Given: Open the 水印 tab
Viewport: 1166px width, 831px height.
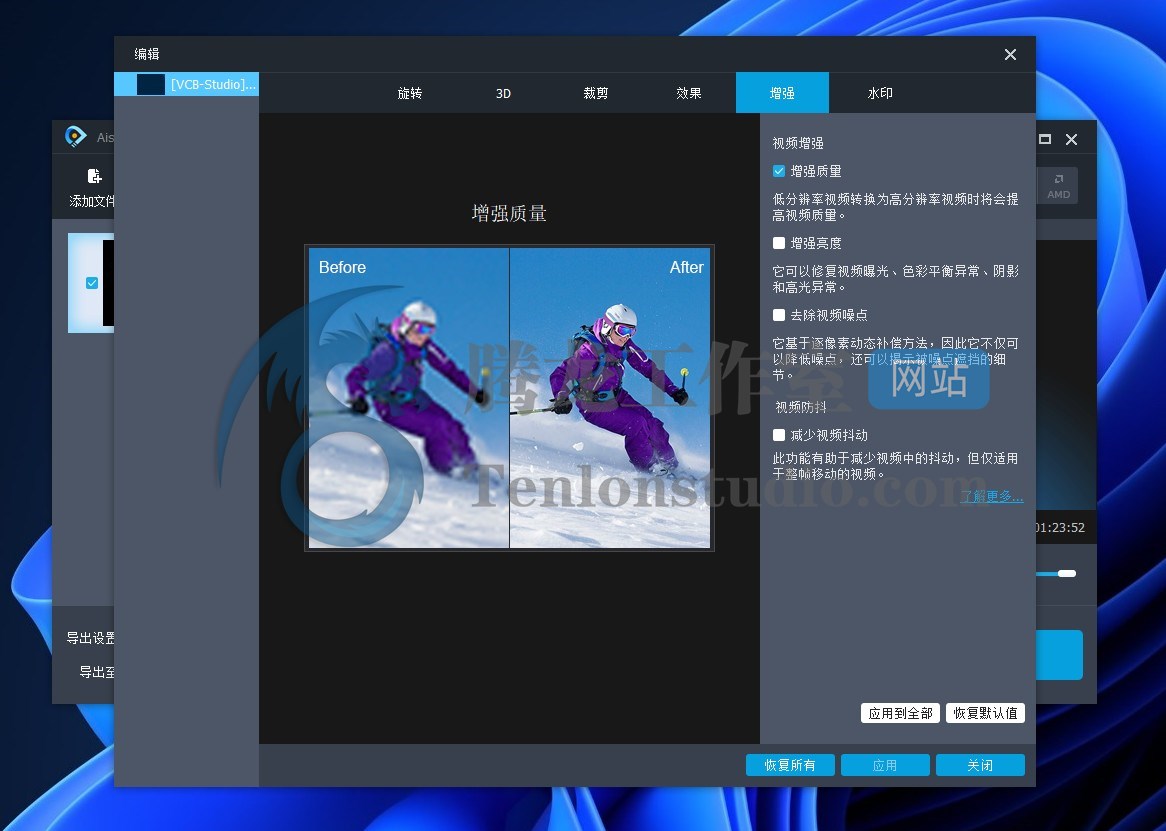Looking at the screenshot, I should click(x=880, y=93).
